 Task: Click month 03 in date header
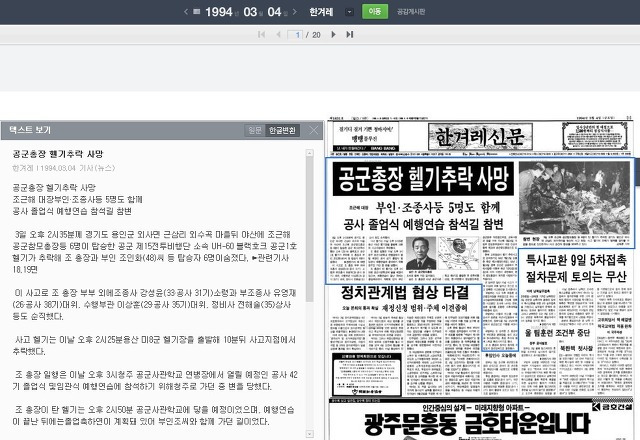(250, 12)
